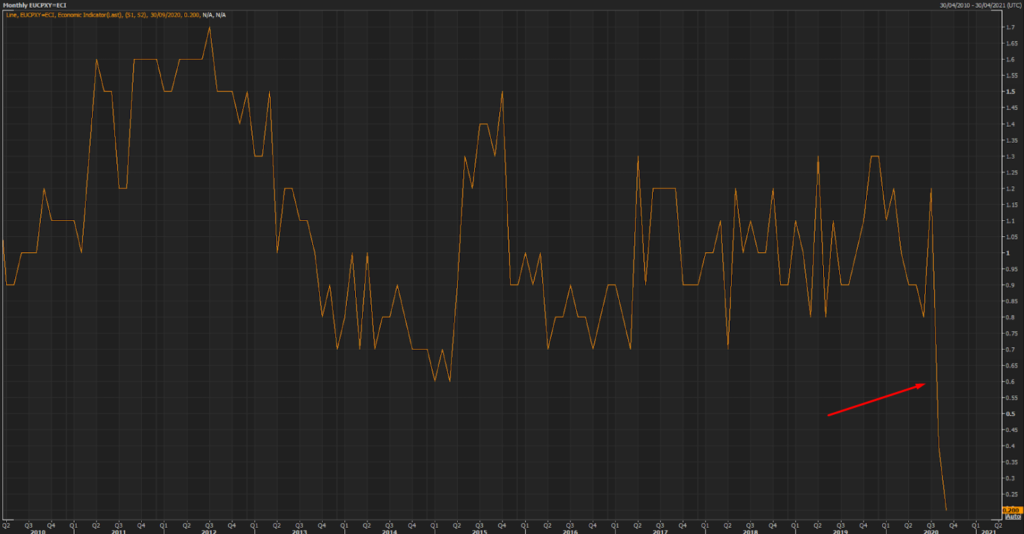1024x534 pixels.
Task: Click the 1.7 label on the price axis
Action: click(1008, 27)
